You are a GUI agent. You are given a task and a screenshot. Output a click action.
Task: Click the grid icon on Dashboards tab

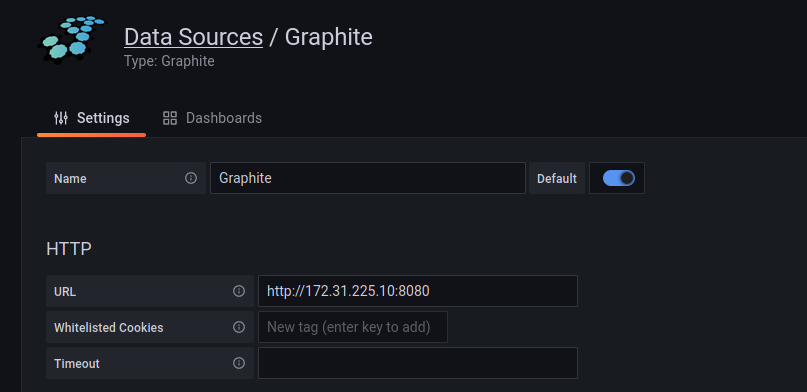[x=170, y=118]
